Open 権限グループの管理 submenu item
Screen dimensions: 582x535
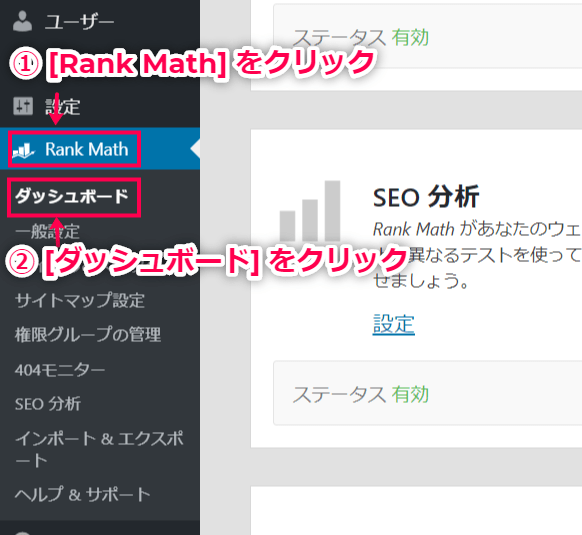[88, 334]
